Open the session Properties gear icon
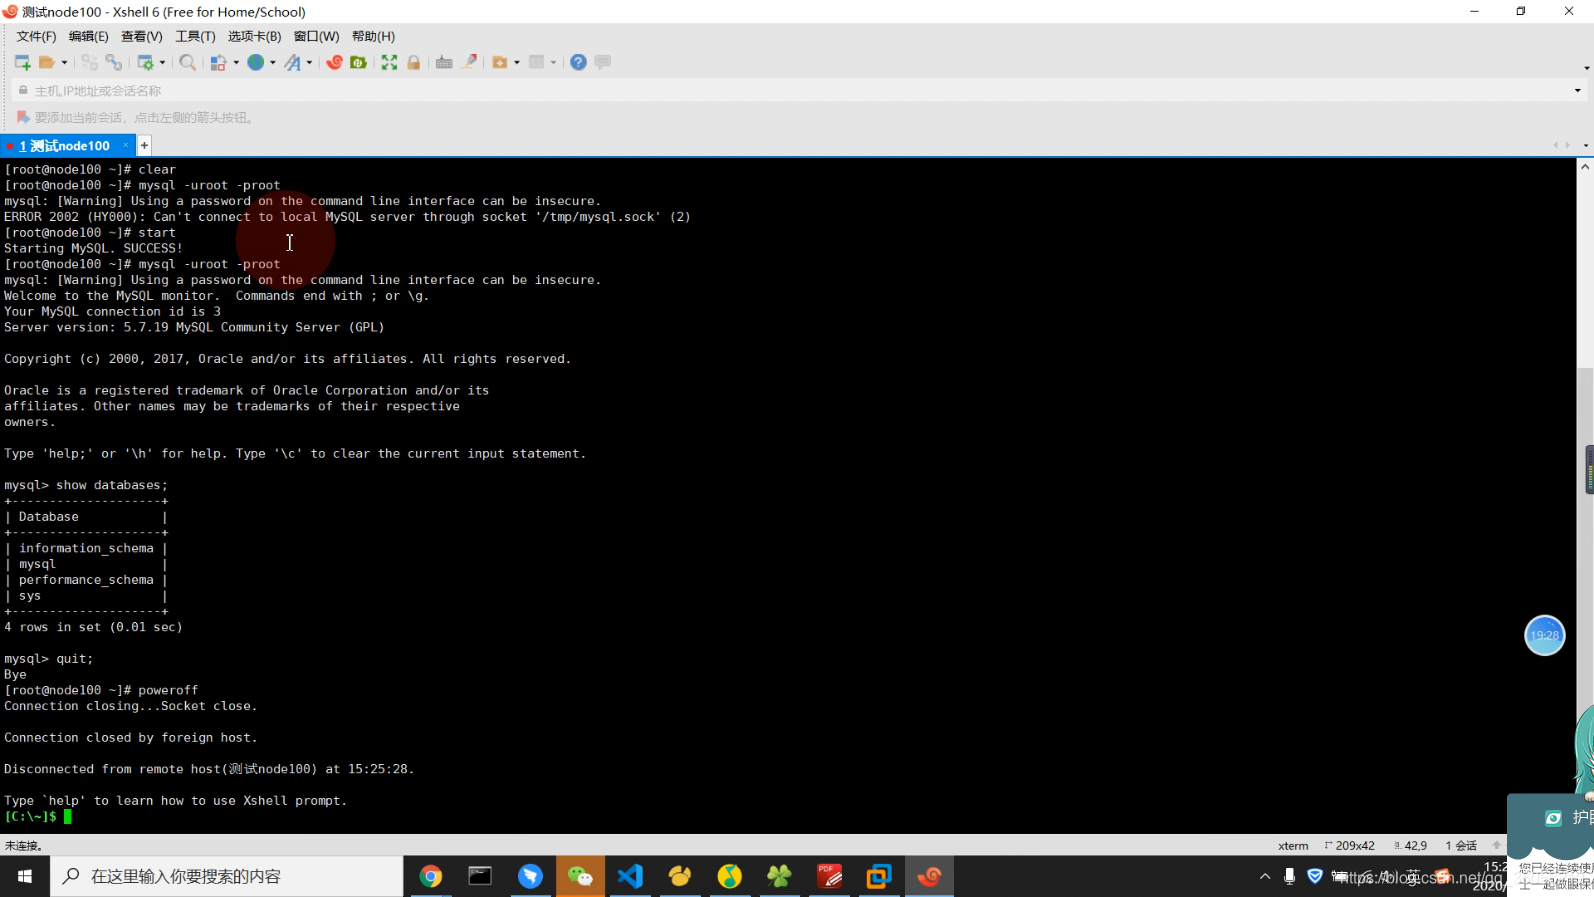Screen dimensions: 1594x897 [146, 62]
